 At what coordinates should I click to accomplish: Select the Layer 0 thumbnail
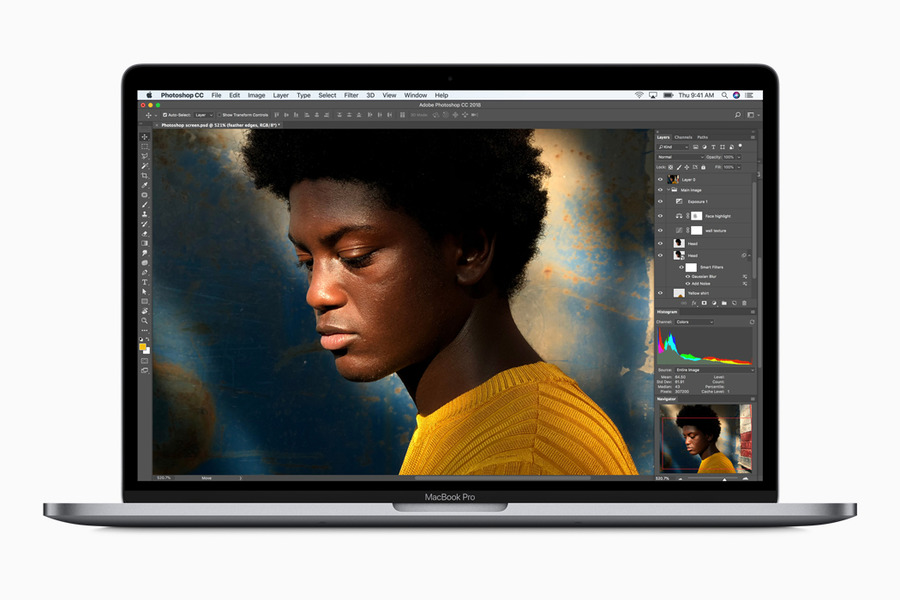point(673,180)
